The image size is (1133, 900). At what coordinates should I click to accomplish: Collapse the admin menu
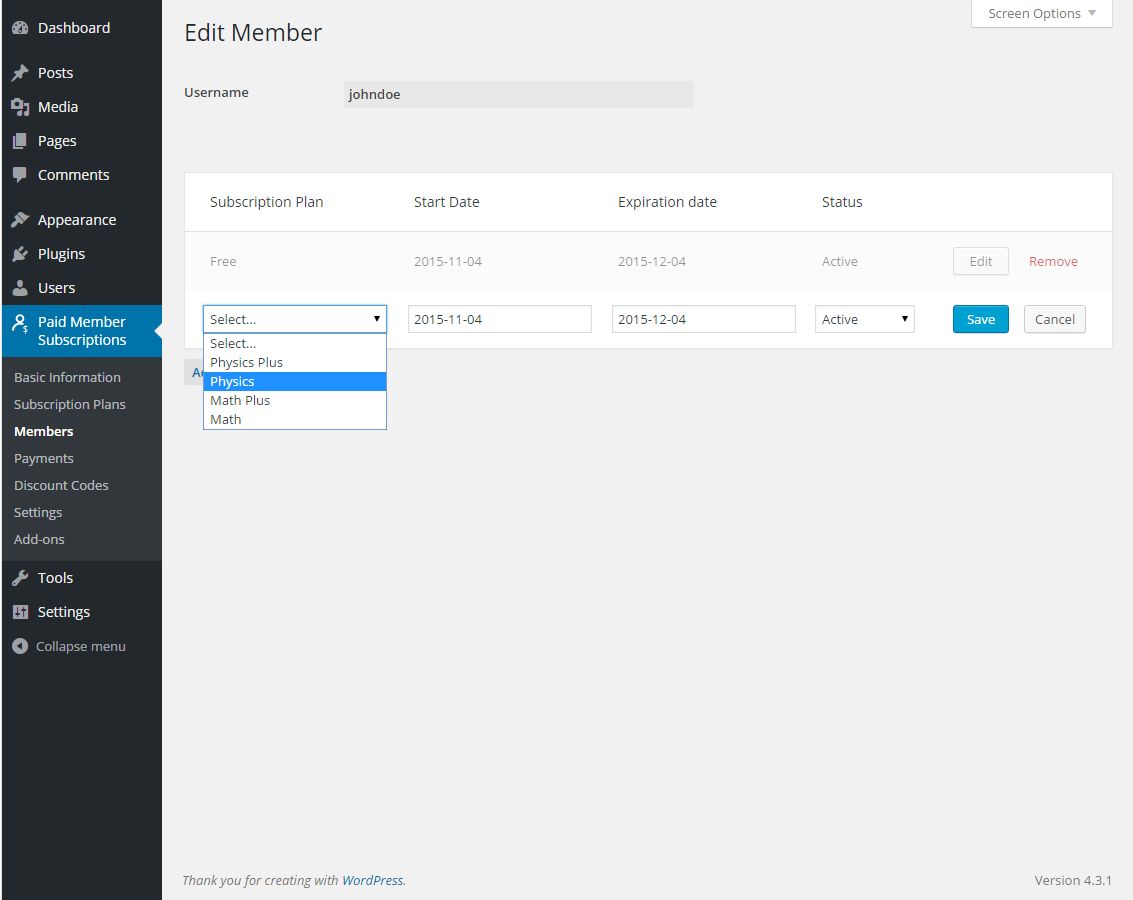tap(22, 645)
